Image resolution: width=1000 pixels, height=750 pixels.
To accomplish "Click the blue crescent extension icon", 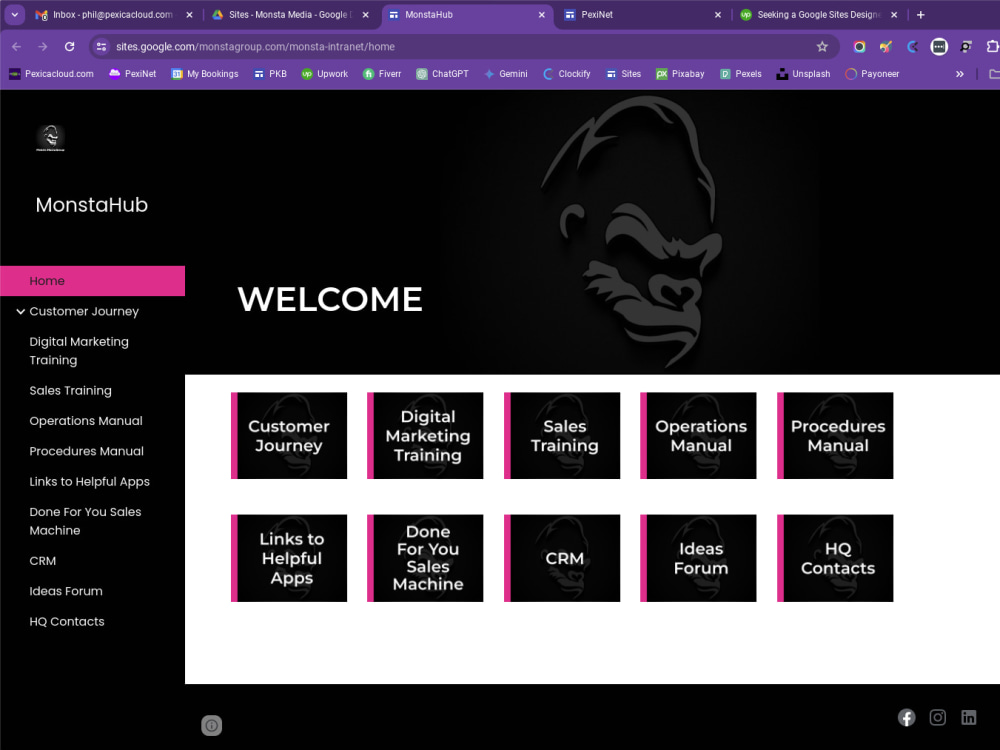I will (x=913, y=47).
